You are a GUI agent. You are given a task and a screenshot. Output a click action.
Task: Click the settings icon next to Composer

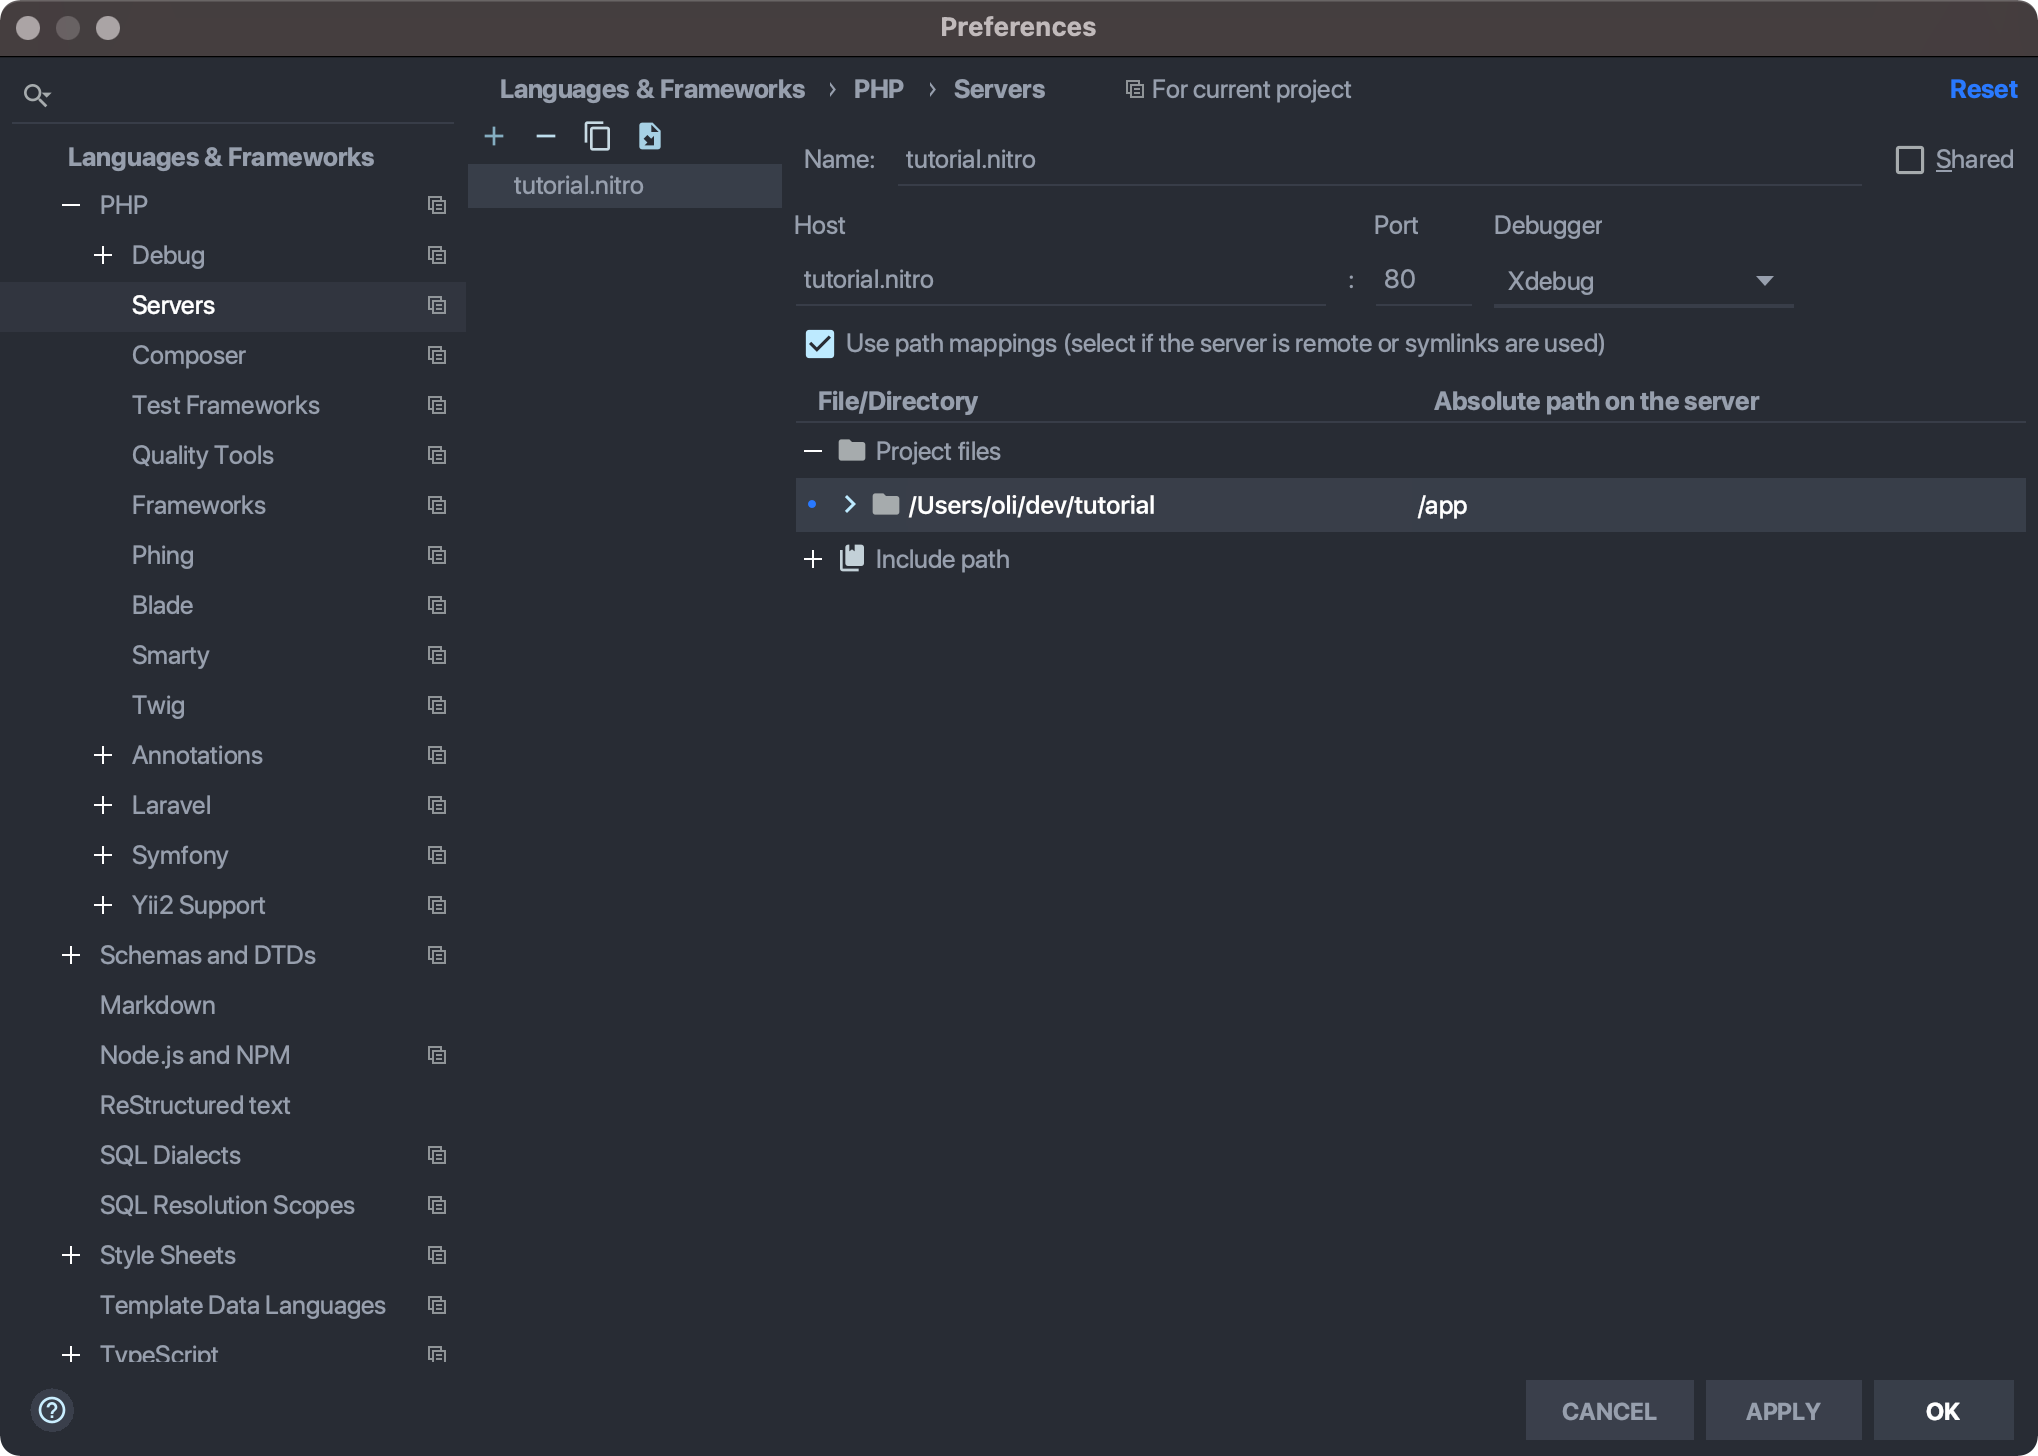point(438,355)
